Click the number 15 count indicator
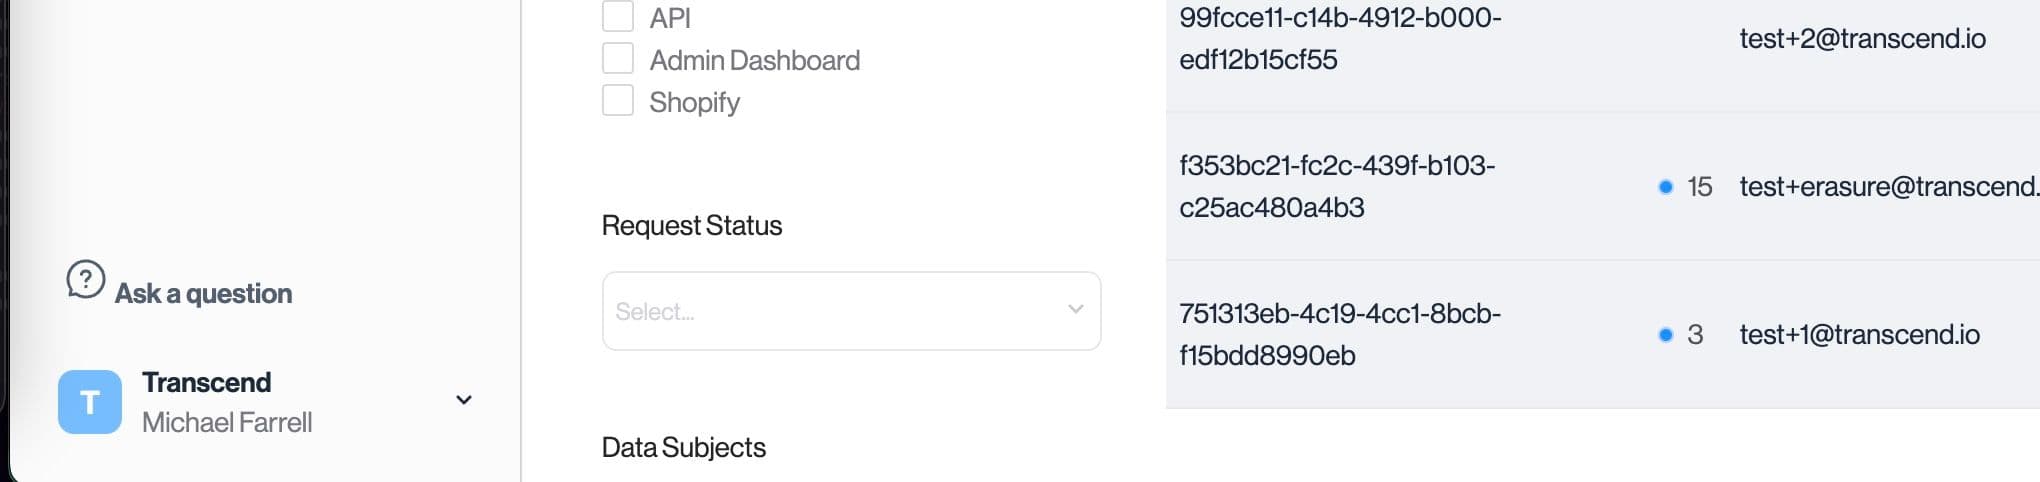The image size is (2040, 482). pyautogui.click(x=1699, y=187)
